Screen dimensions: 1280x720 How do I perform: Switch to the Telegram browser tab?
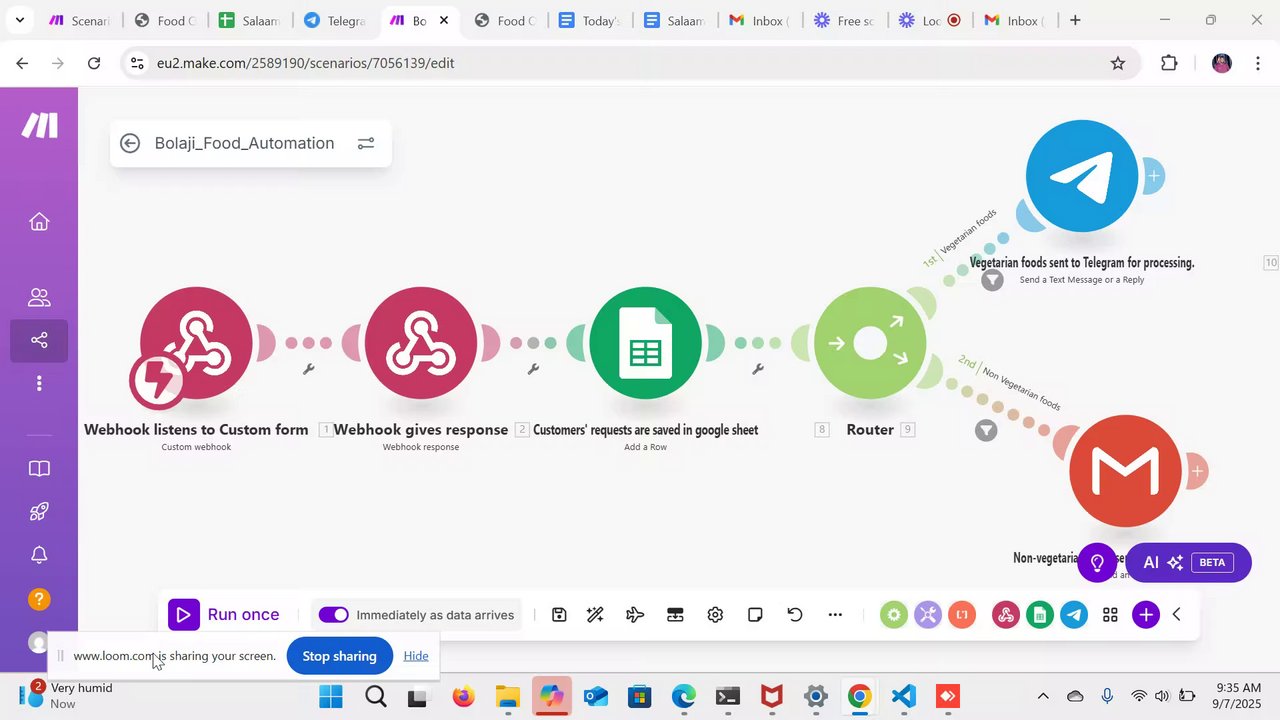pos(335,20)
